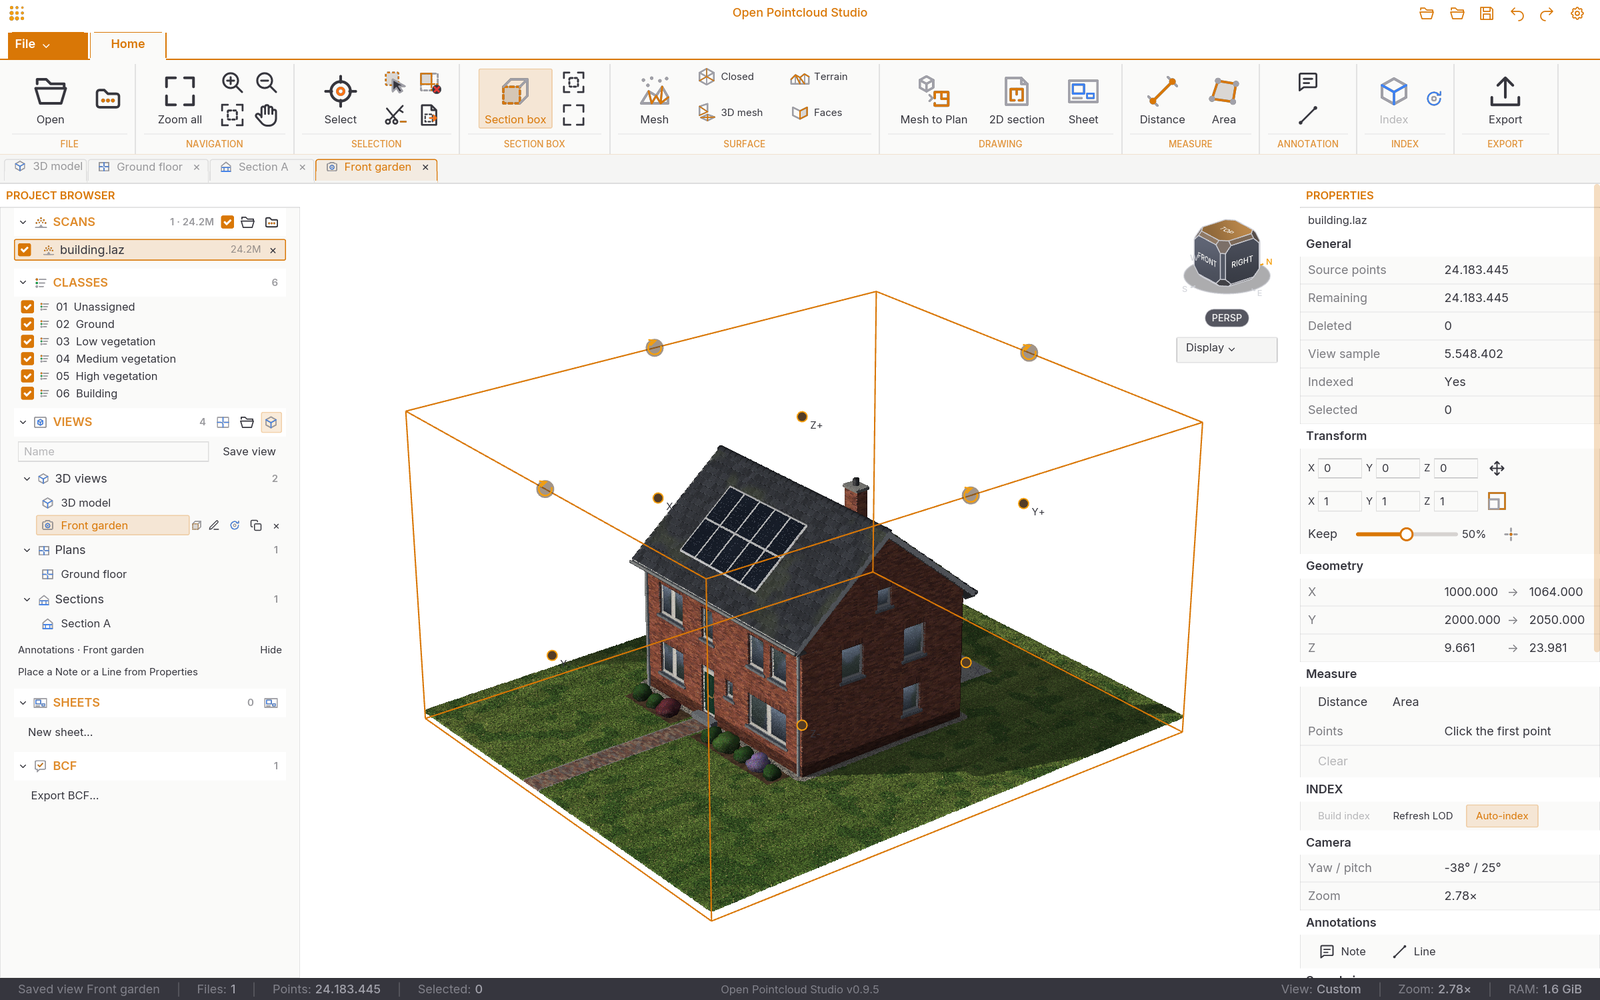Image resolution: width=1600 pixels, height=1000 pixels.
Task: Open the Display dropdown in viewport
Action: 1226,348
